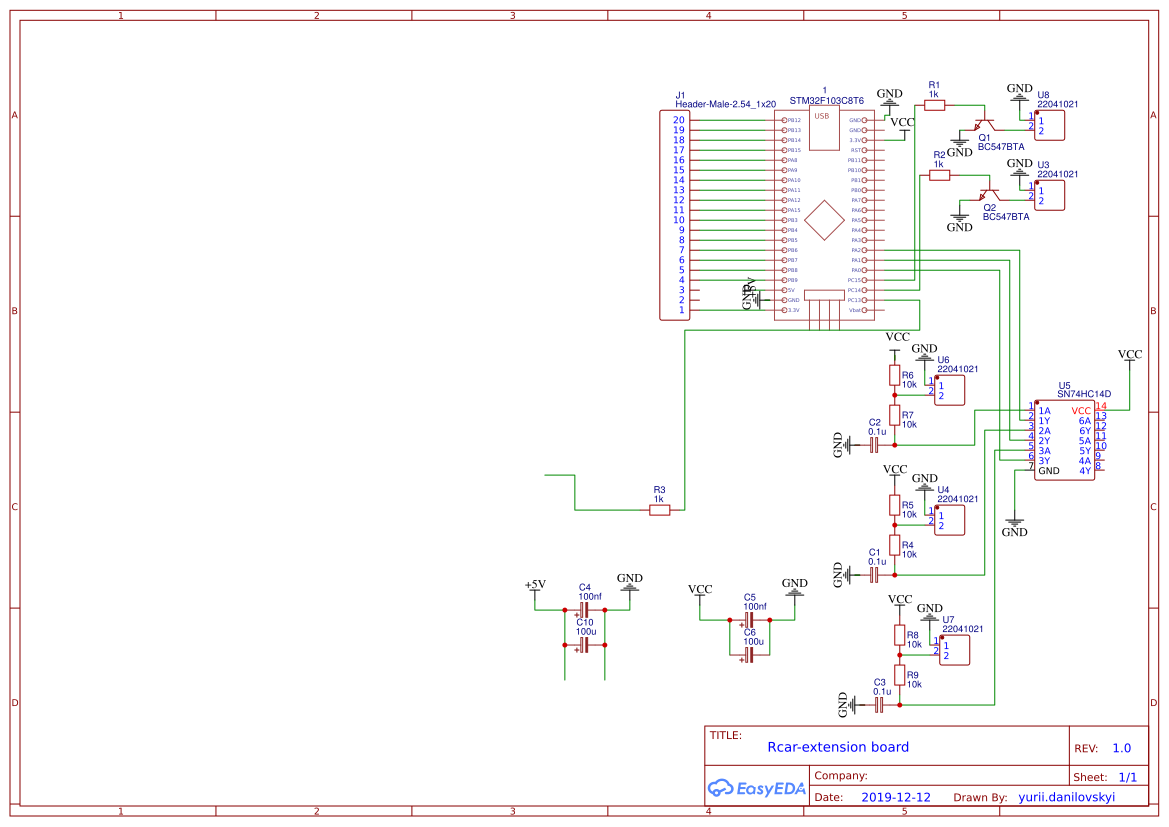Viewport: 1169px width, 827px height.
Task: Select the U5 SN74HC14D chip body
Action: pyautogui.click(x=1065, y=440)
